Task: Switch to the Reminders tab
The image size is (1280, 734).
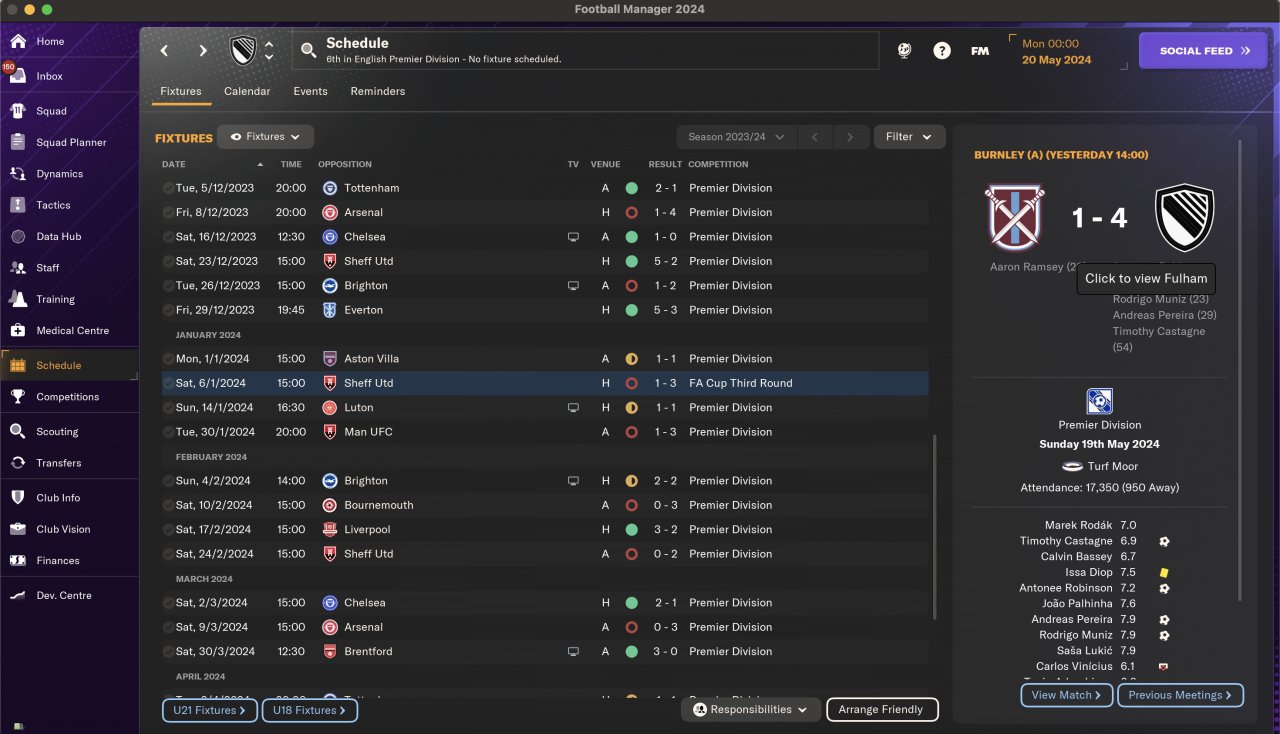Action: point(378,91)
